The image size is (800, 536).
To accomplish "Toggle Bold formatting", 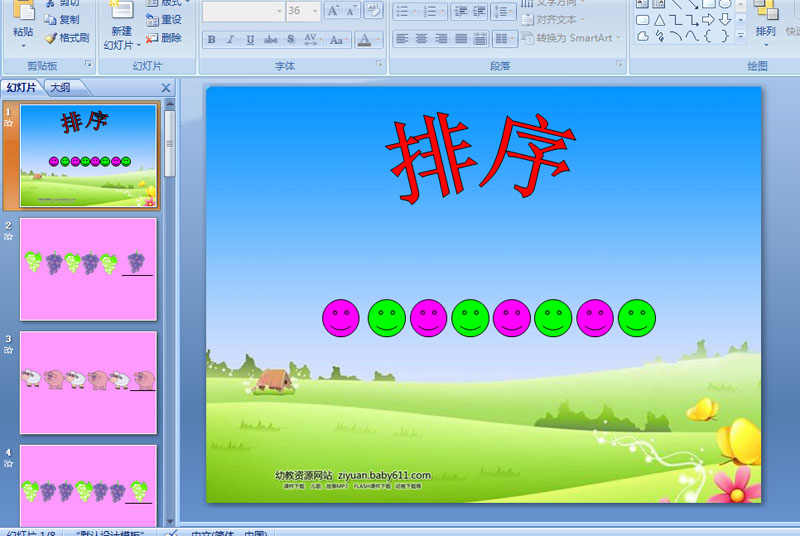I will pos(211,39).
